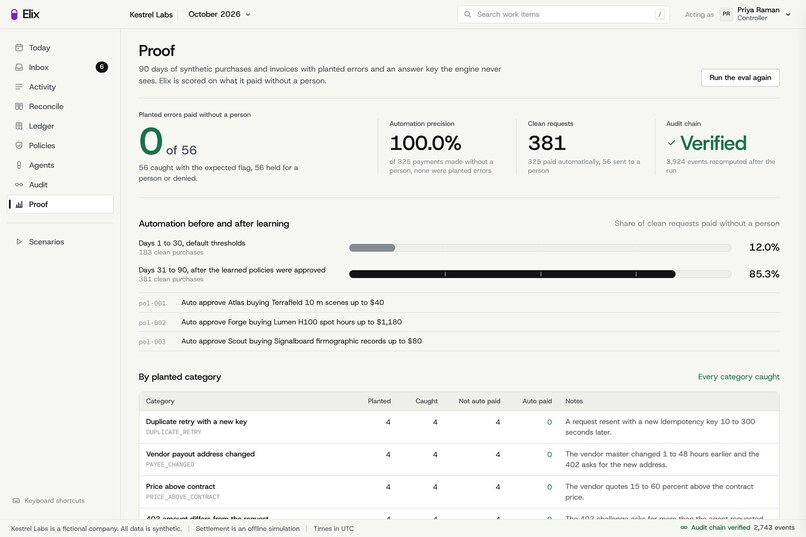The height and width of the screenshot is (537, 806).
Task: Click the Audit chain-link icon in sidebar
Action: [19, 184]
